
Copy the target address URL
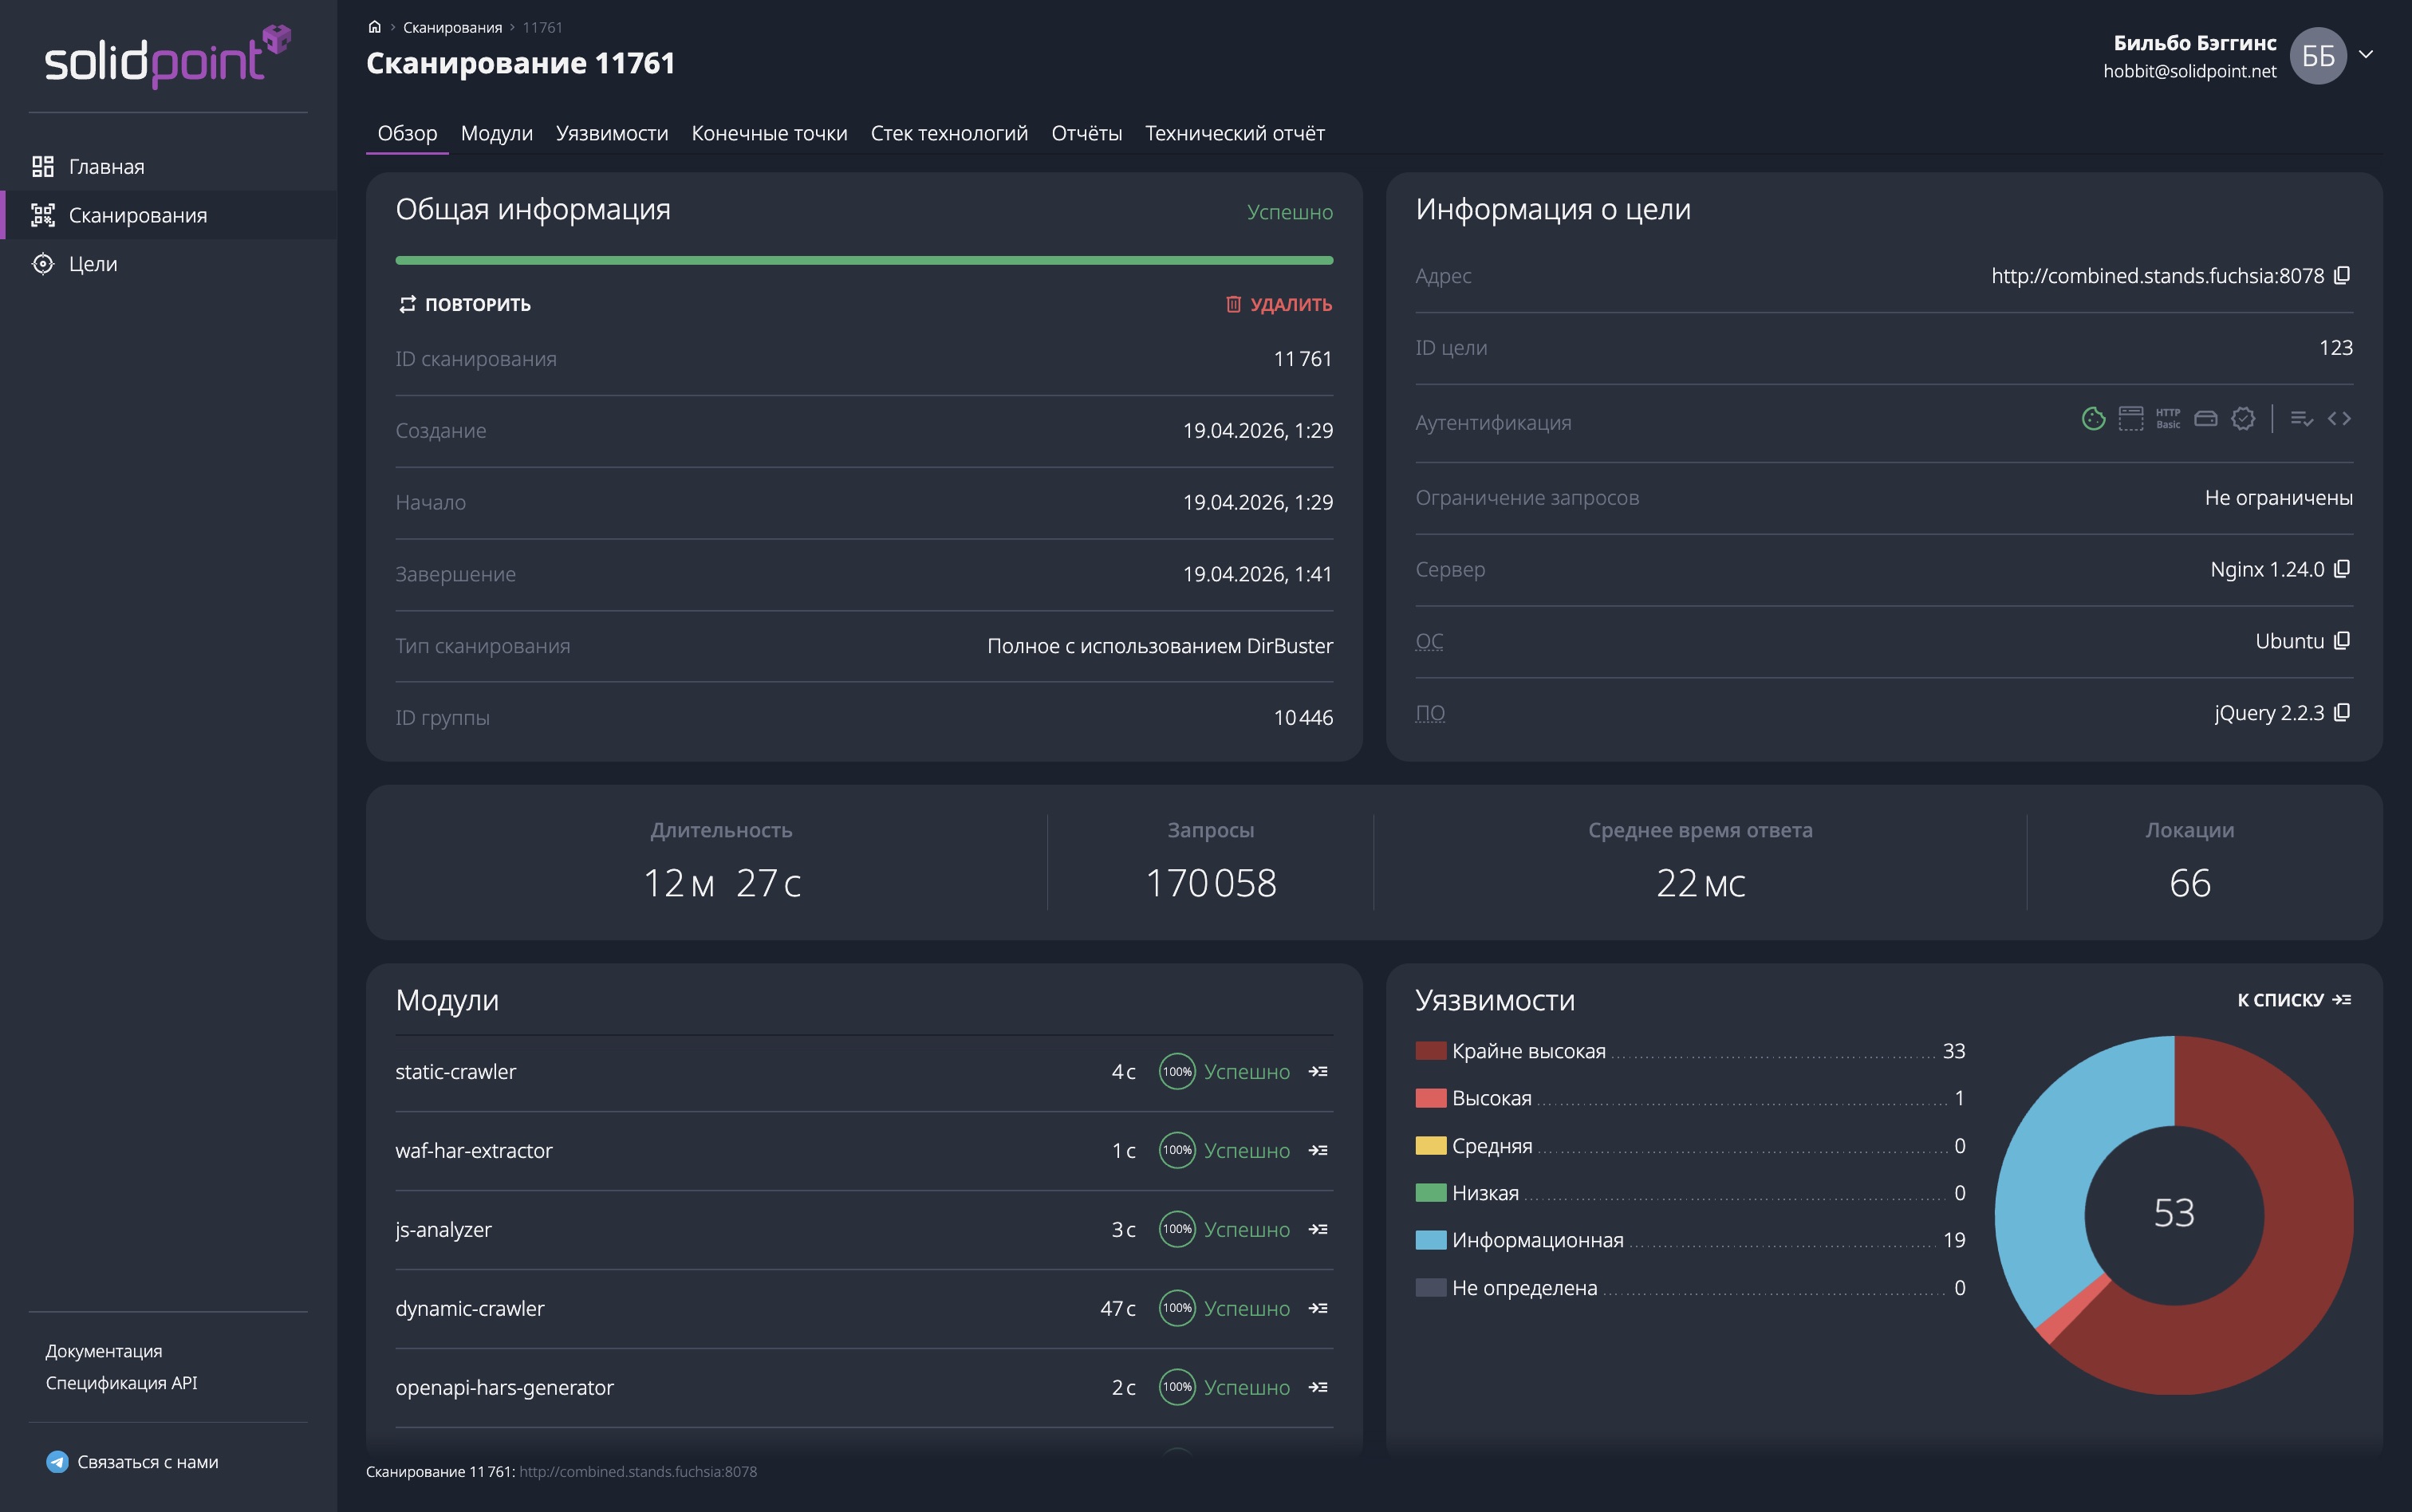(2342, 275)
